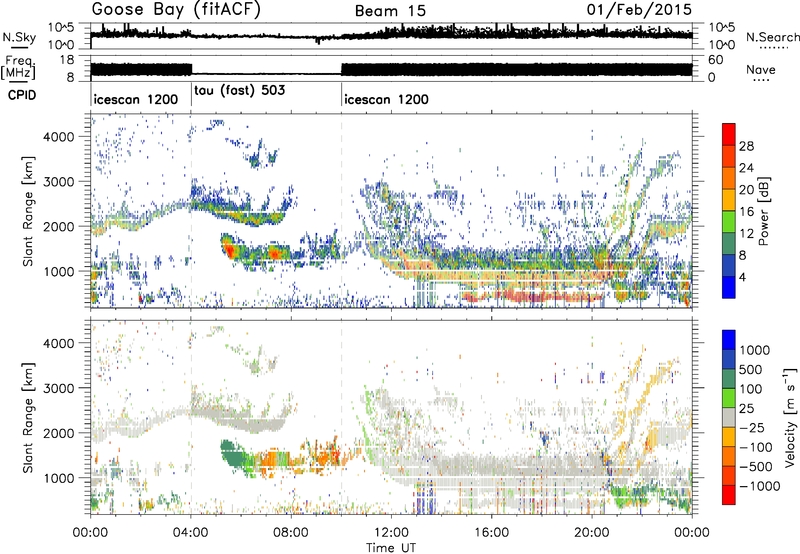This screenshot has height=554, width=800.
Task: Click the blue top of velocity colorbar
Action: (729, 340)
